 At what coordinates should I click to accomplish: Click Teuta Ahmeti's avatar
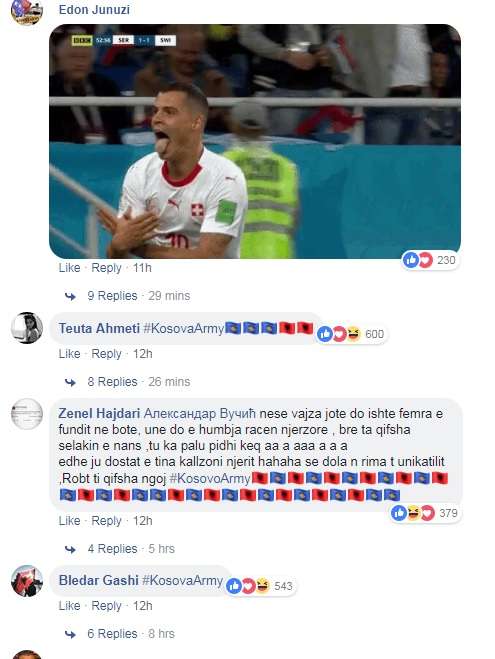pyautogui.click(x=26, y=328)
